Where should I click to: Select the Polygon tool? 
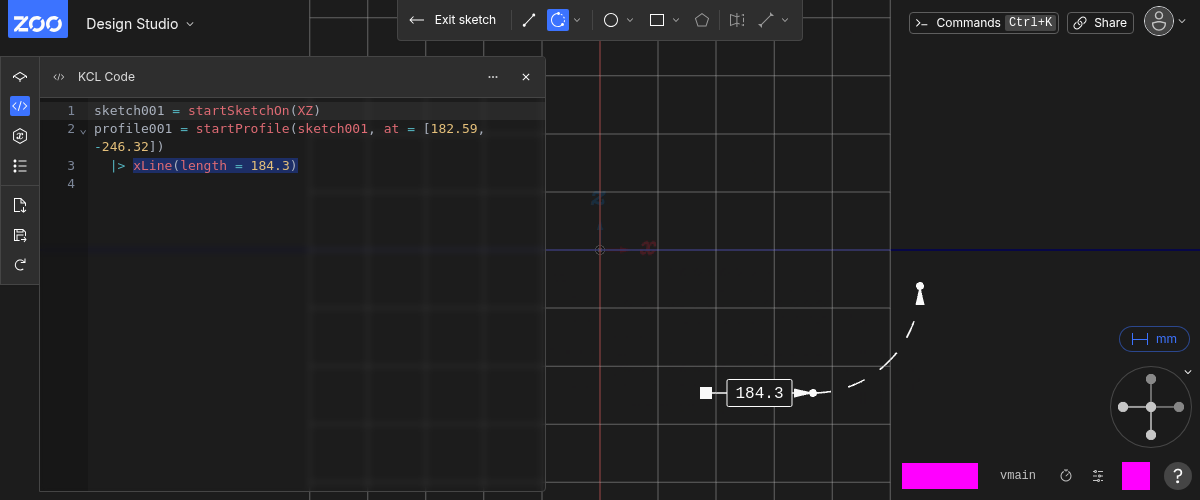coord(703,20)
